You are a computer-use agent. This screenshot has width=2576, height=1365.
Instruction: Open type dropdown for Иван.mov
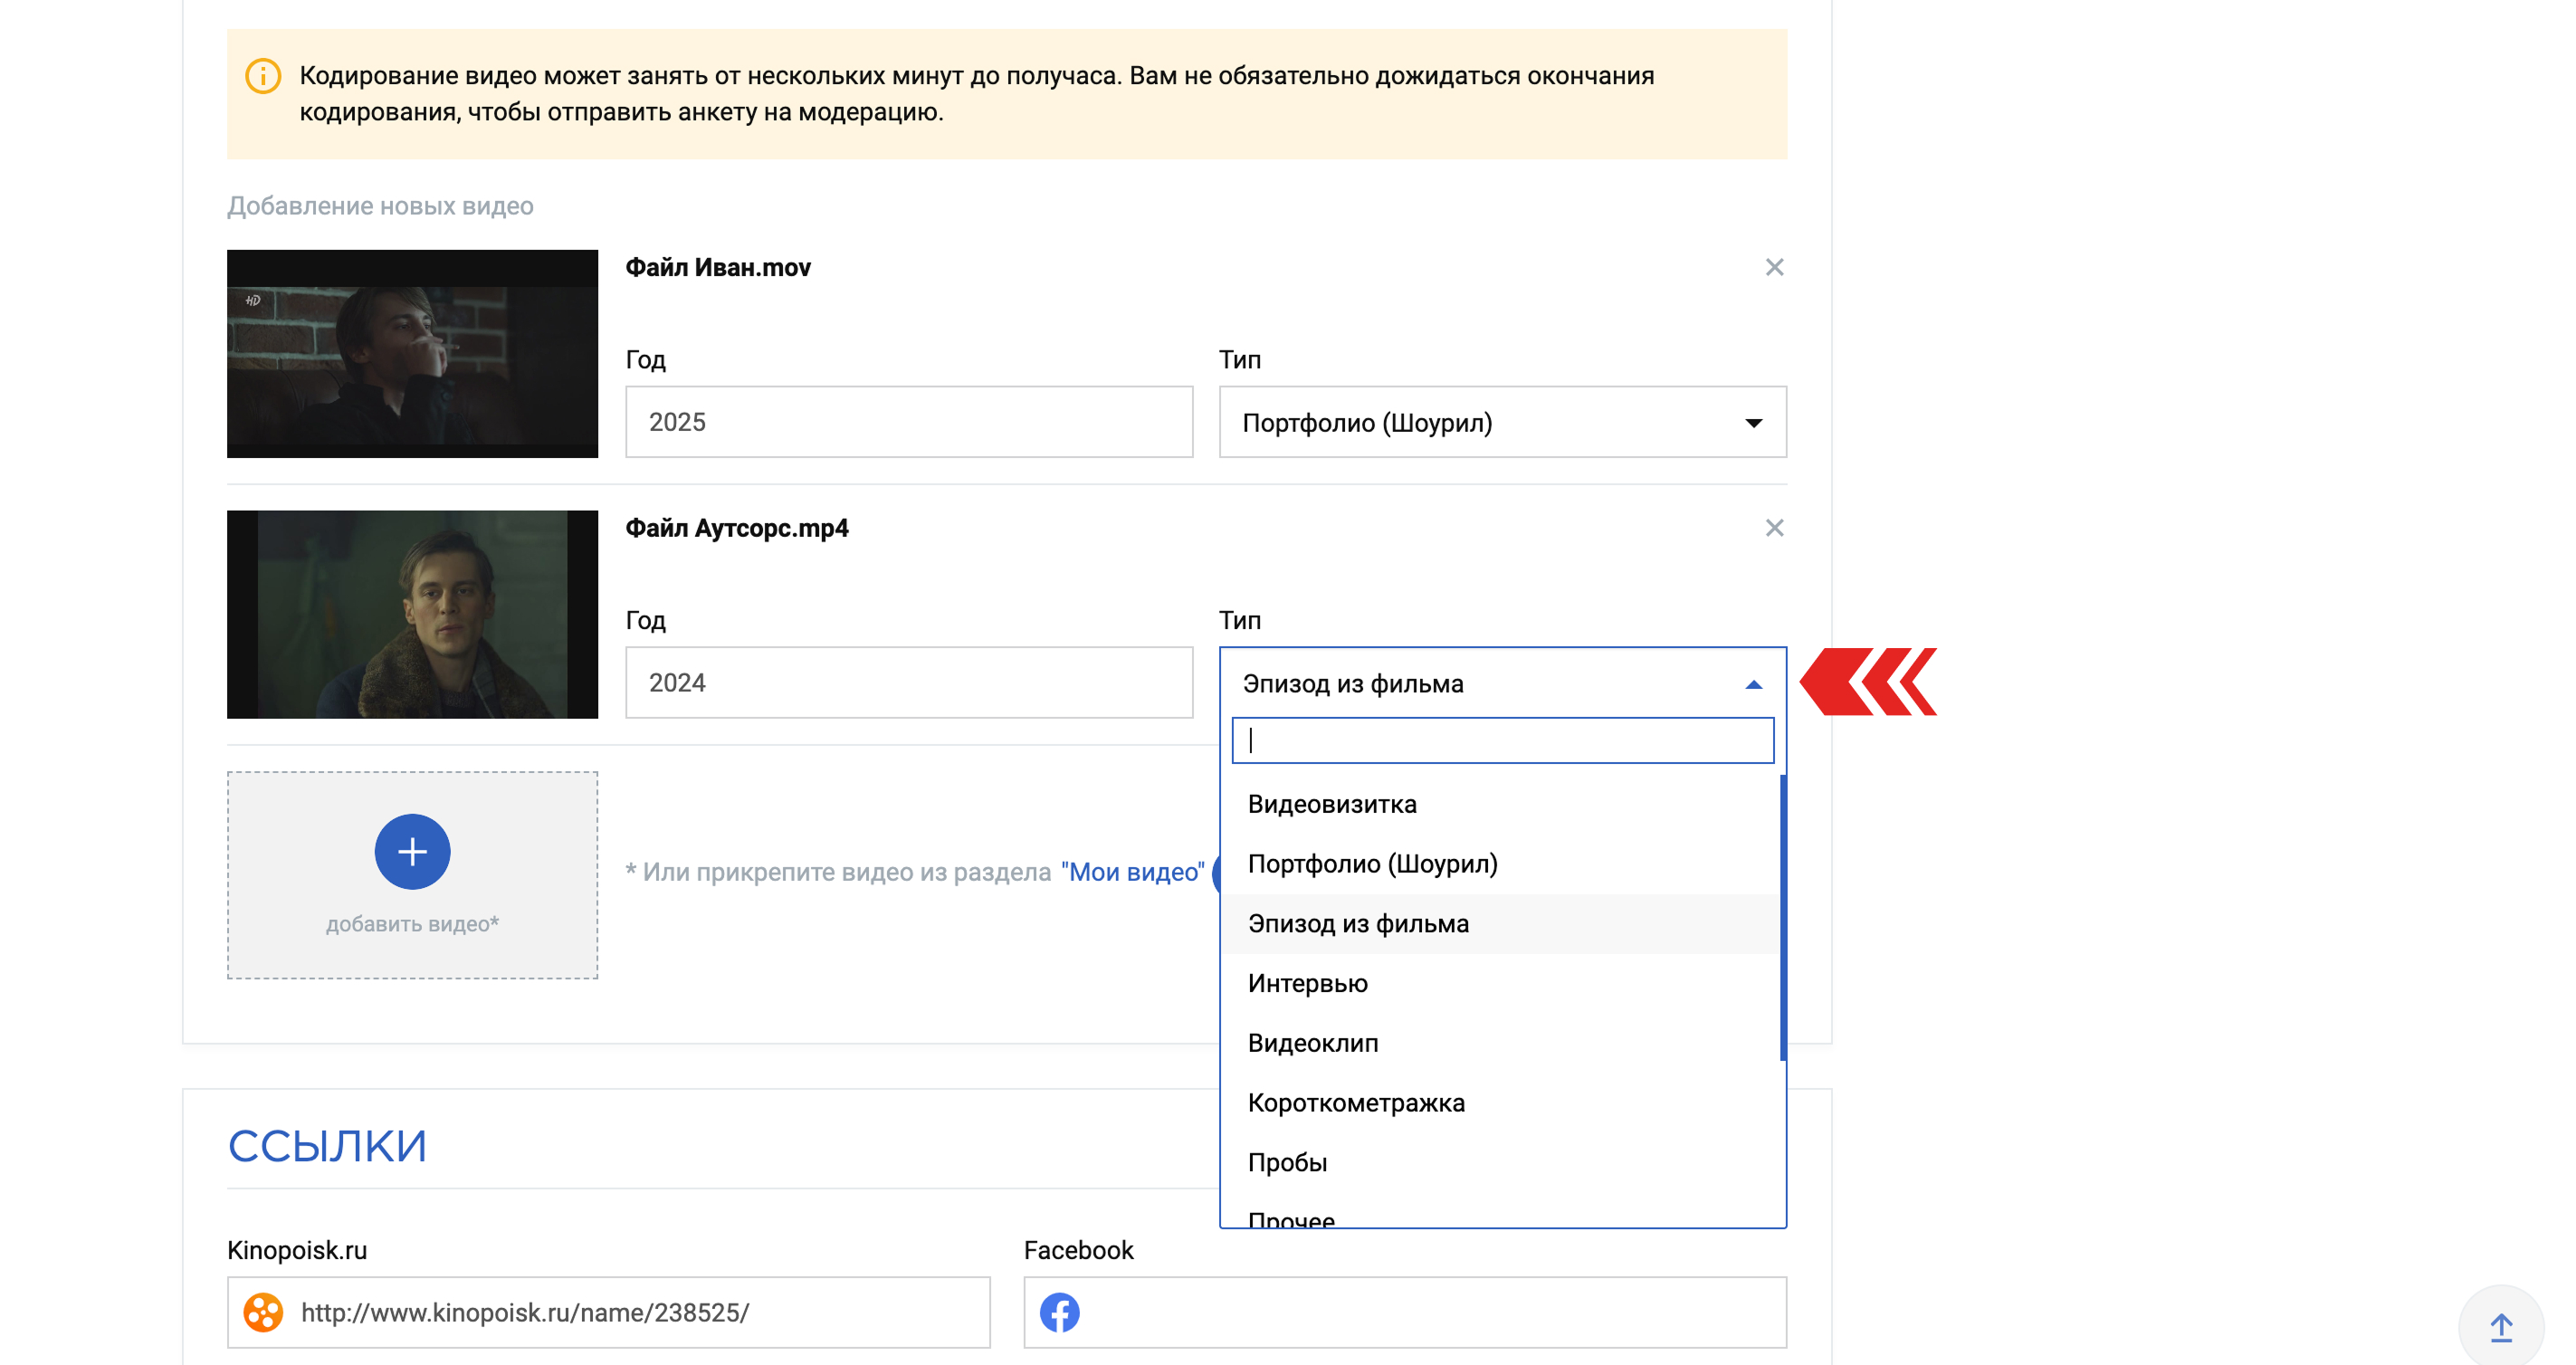pos(1501,422)
